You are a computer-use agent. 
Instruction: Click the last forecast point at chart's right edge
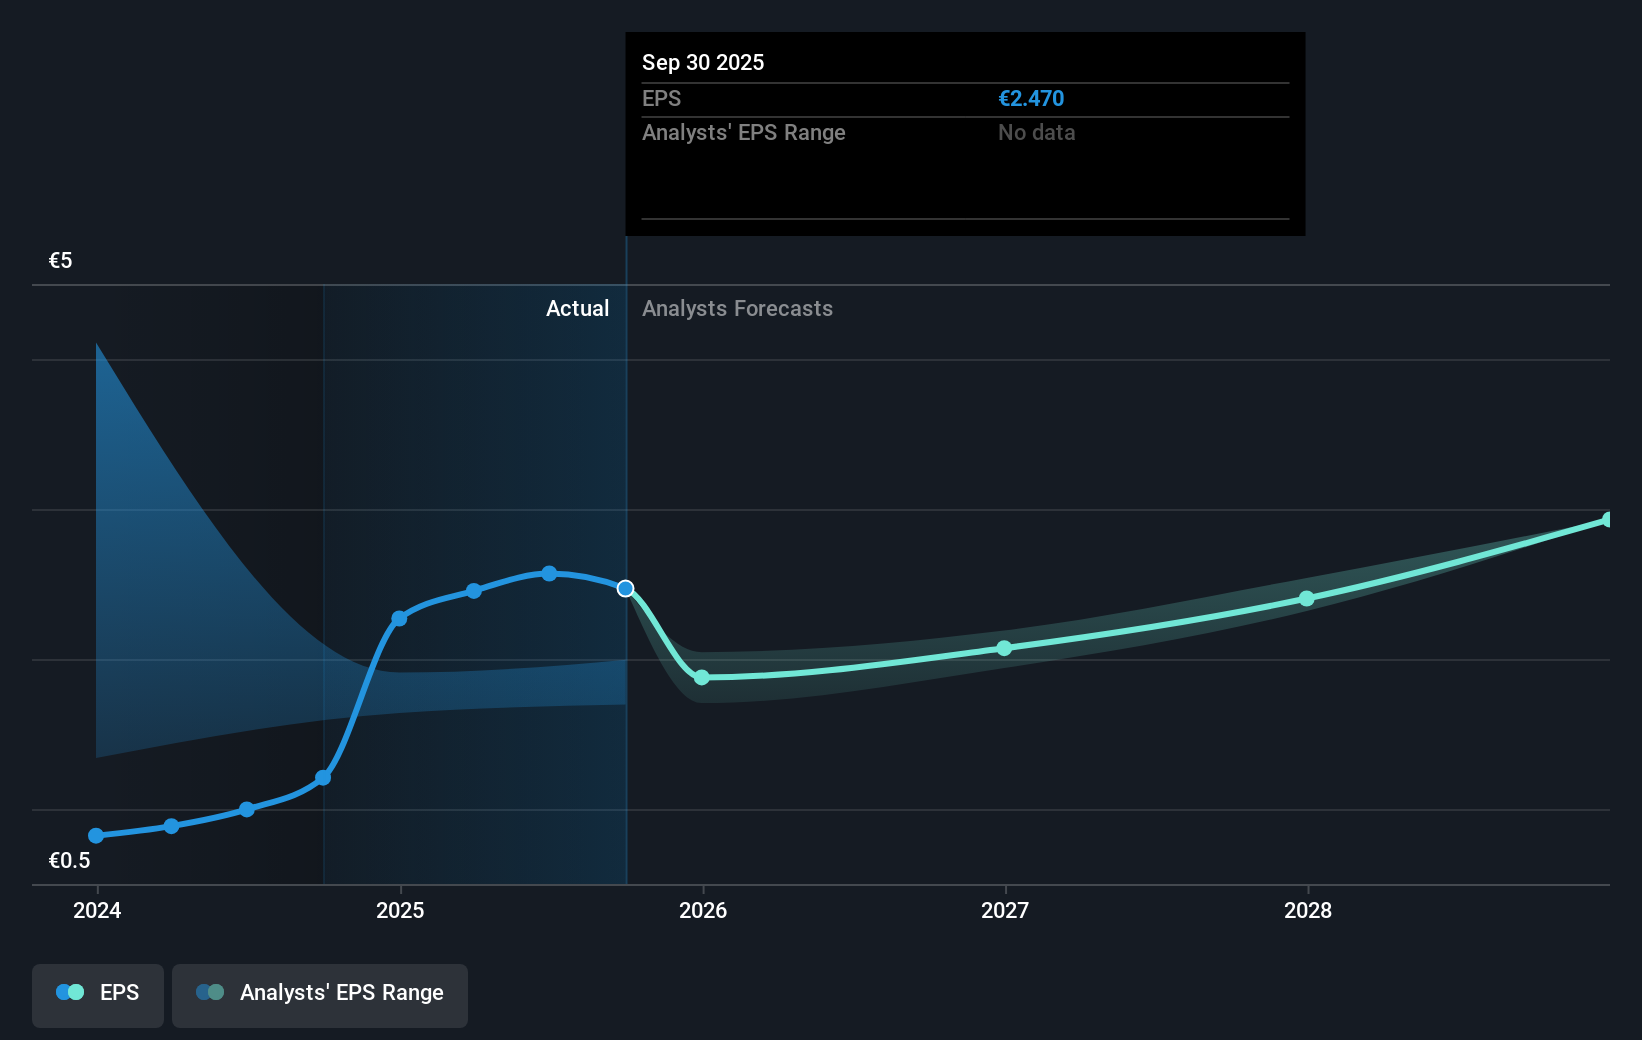click(x=1607, y=520)
